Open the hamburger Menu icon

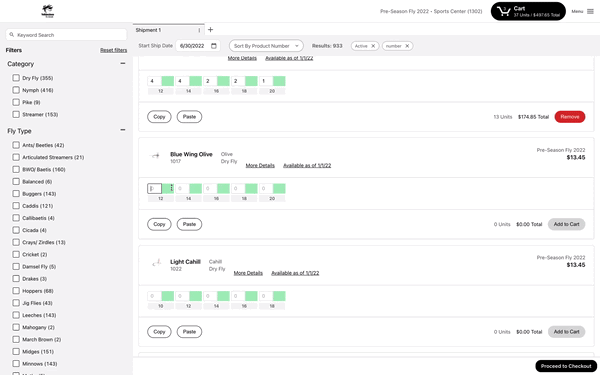[590, 11]
